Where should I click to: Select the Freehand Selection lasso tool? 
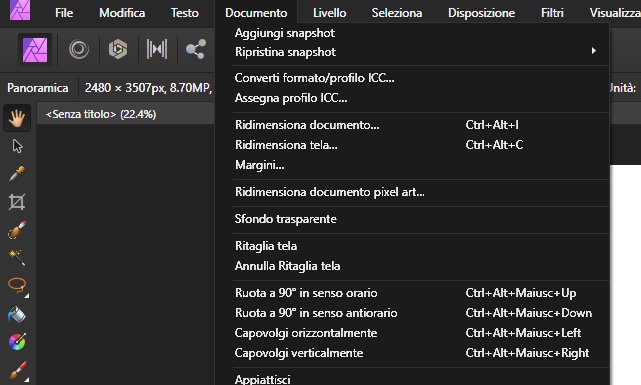tap(17, 285)
